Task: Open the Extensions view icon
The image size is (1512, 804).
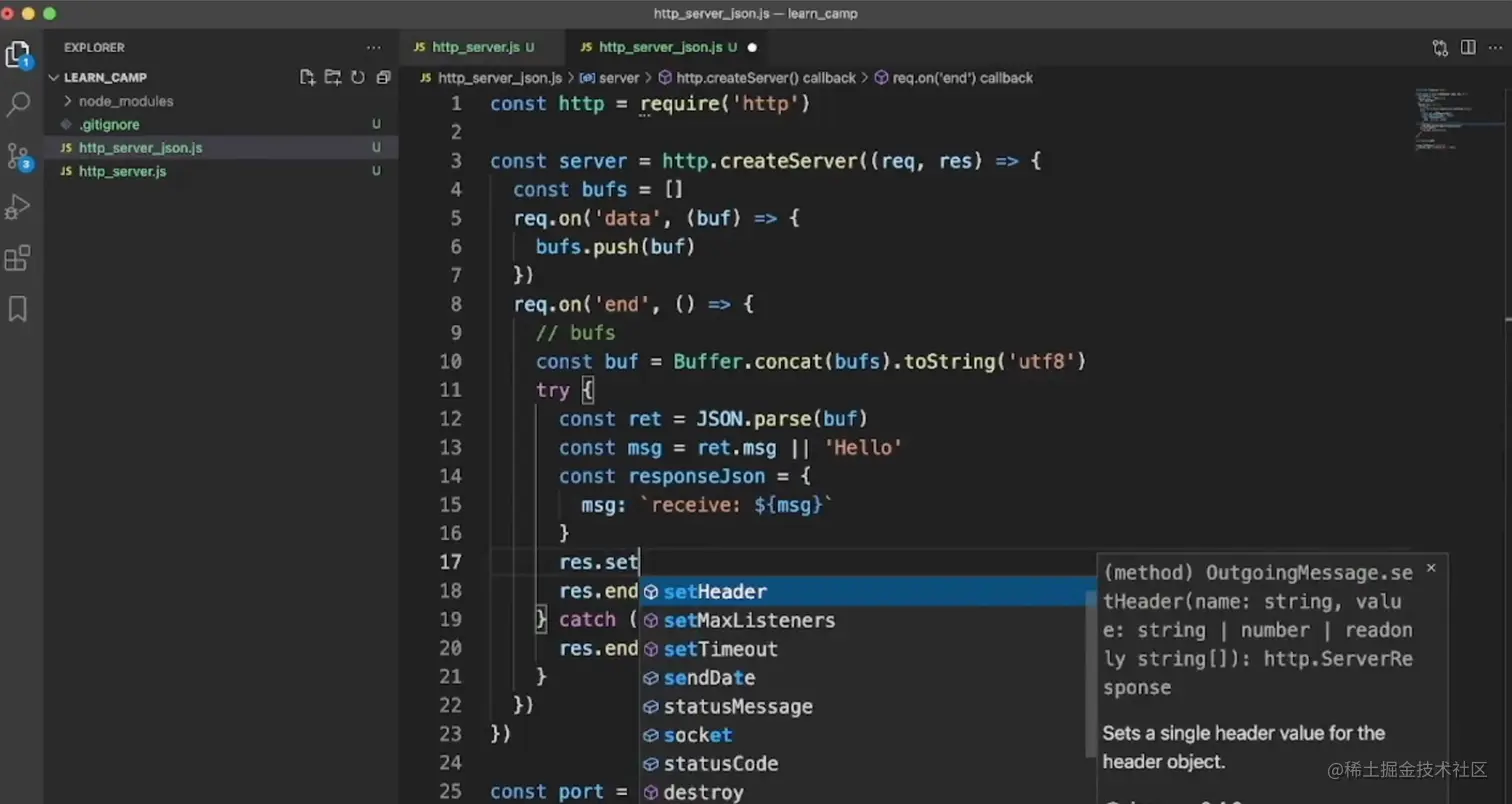Action: [x=18, y=258]
